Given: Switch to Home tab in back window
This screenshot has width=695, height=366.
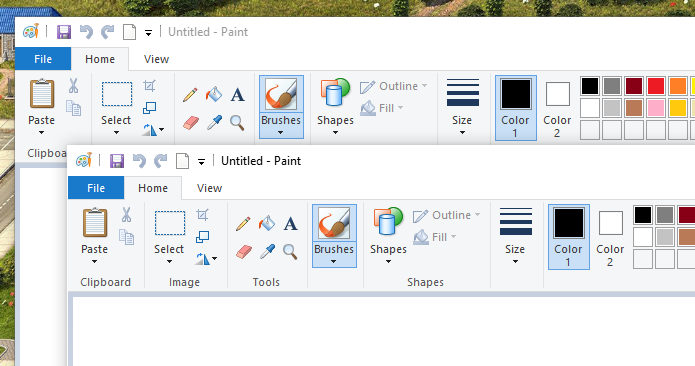Looking at the screenshot, I should tap(100, 59).
